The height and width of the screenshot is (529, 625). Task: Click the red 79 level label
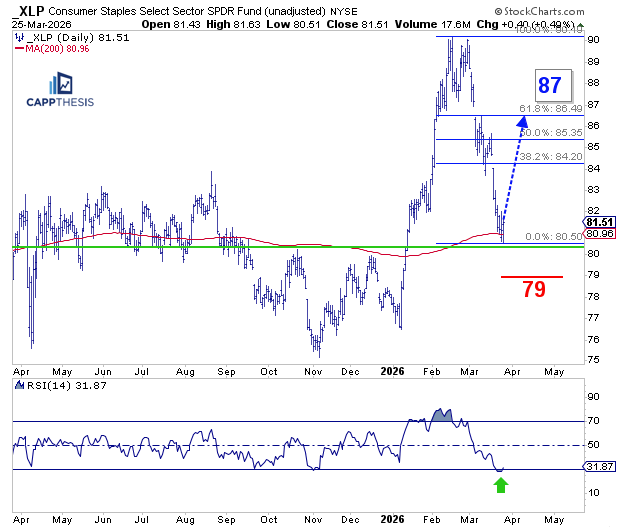(534, 289)
